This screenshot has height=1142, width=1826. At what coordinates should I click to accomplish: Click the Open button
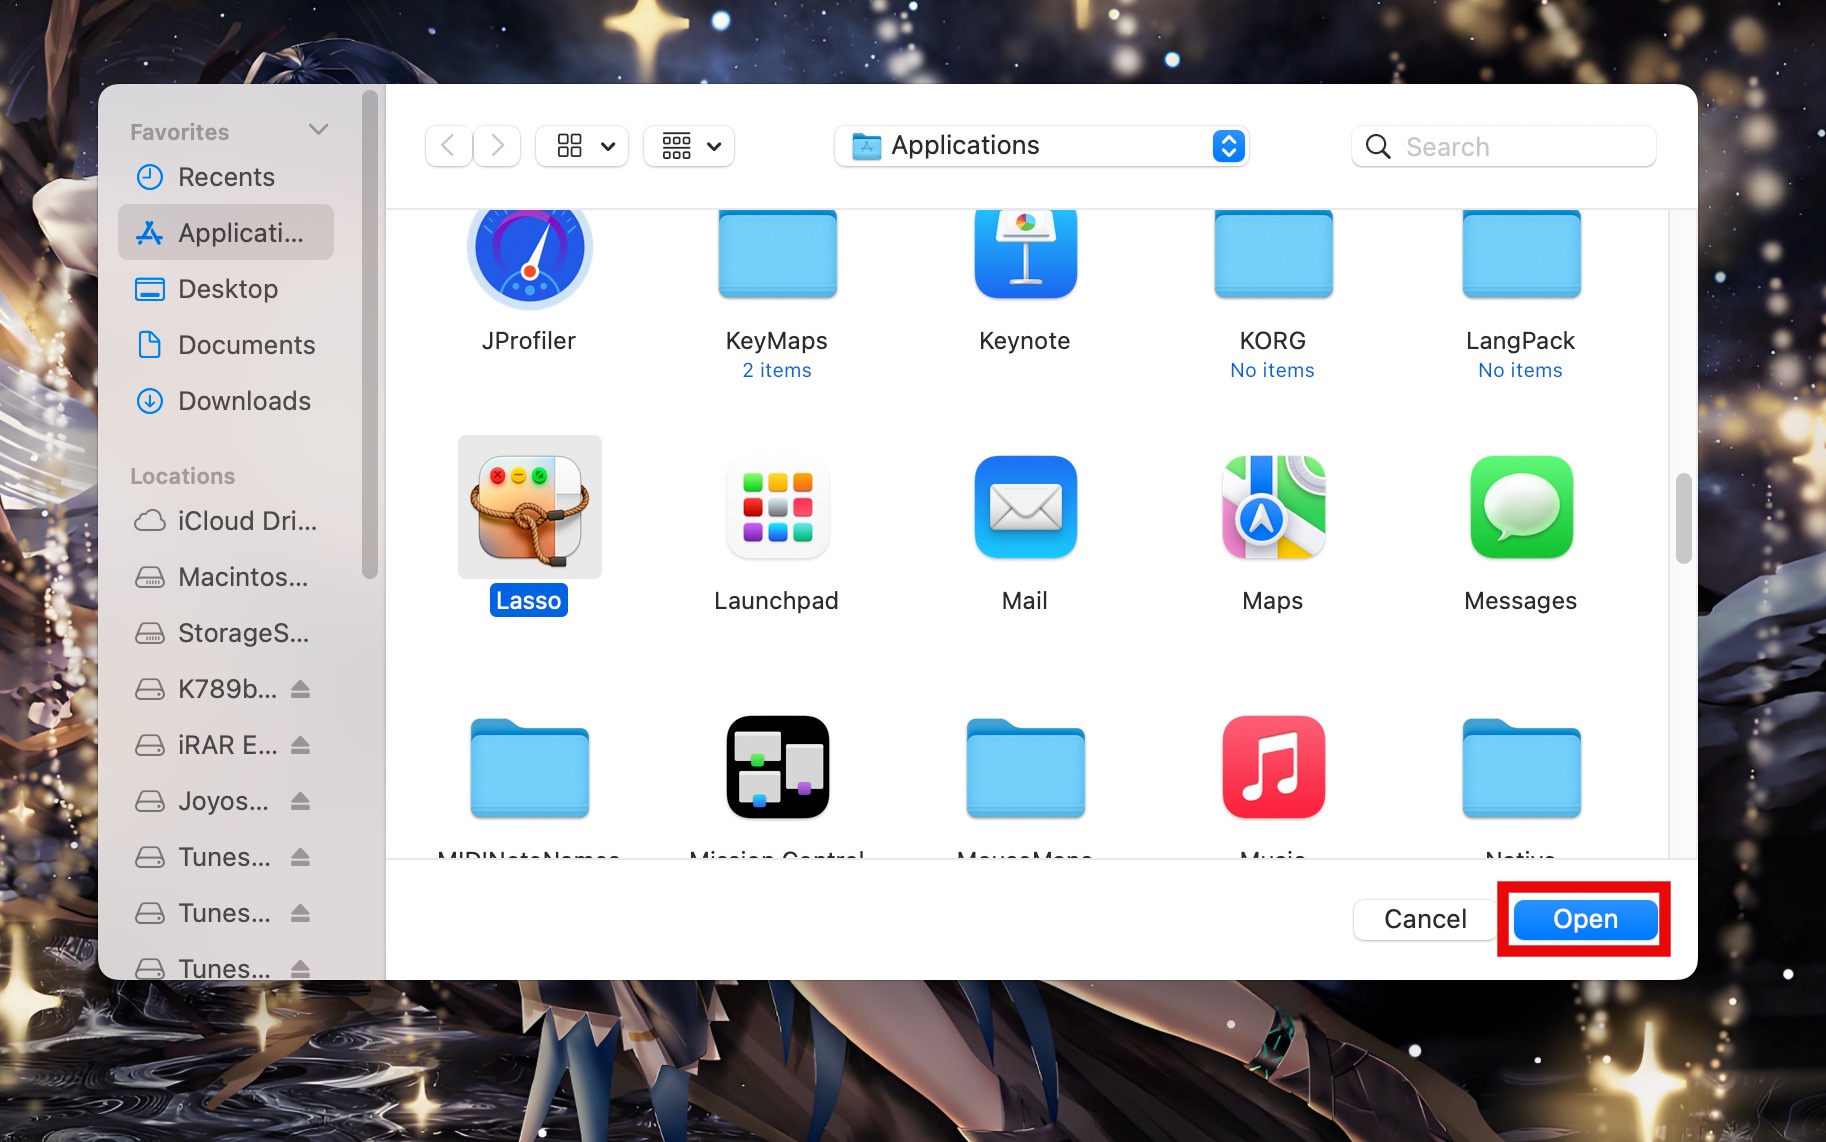[x=1584, y=919]
